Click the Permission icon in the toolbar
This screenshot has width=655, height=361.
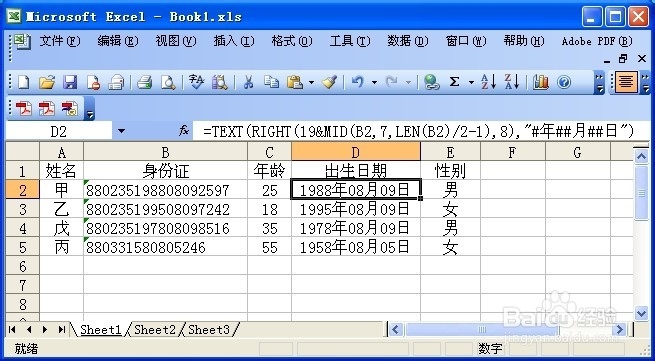coord(93,82)
